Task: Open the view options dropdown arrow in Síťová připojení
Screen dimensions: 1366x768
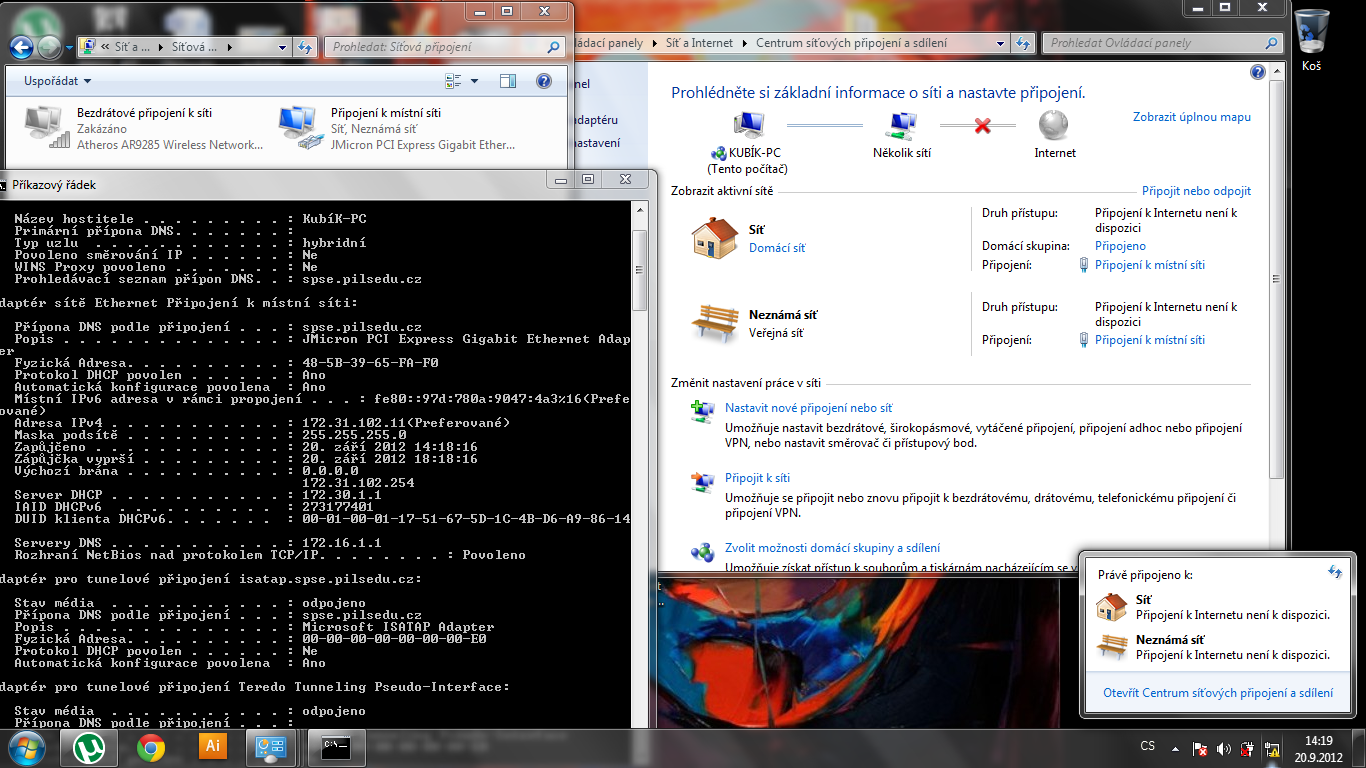Action: coord(474,81)
